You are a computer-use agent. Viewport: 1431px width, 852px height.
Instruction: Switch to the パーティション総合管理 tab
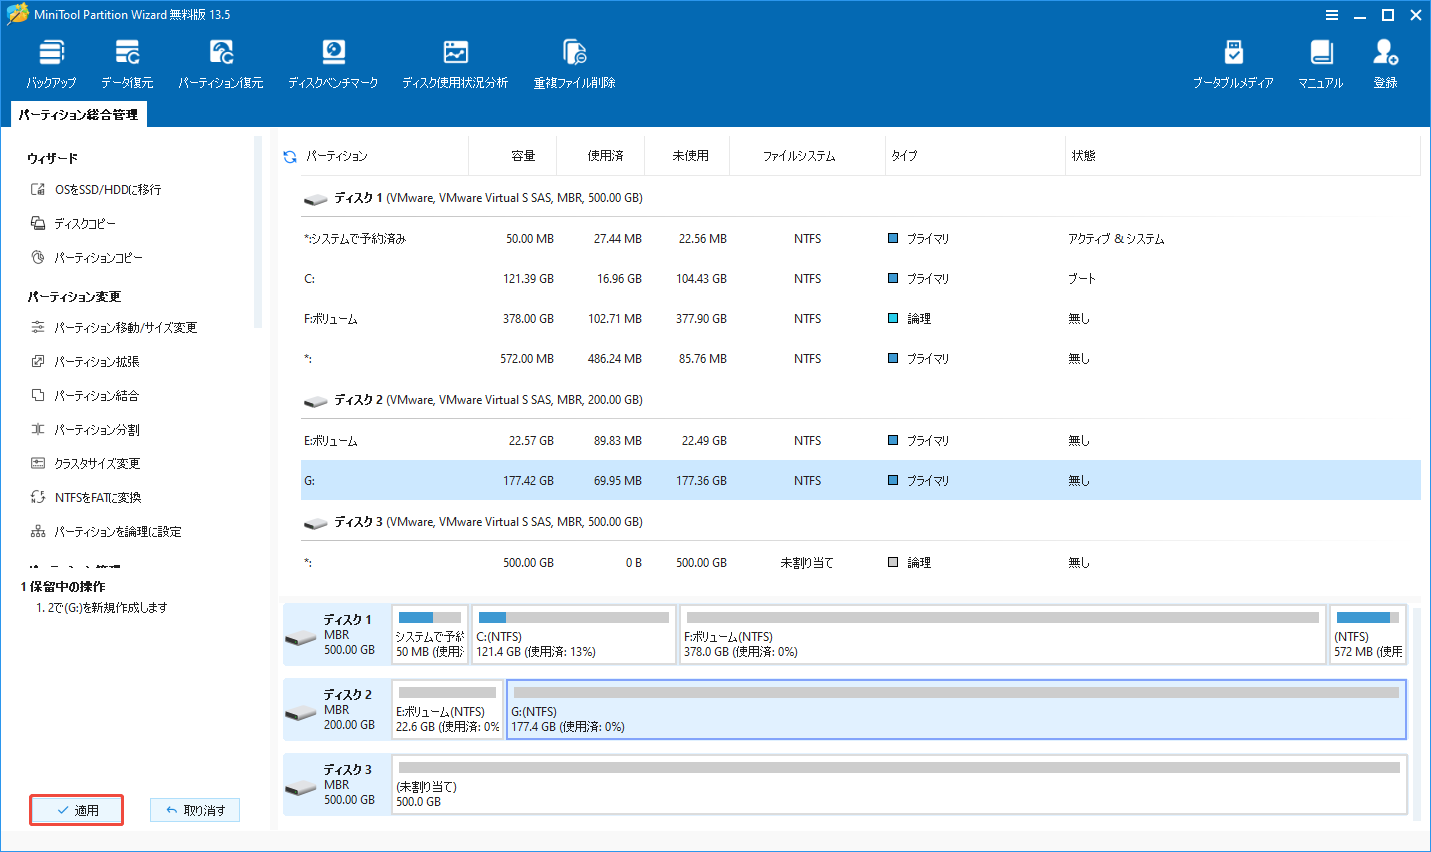tap(78, 114)
